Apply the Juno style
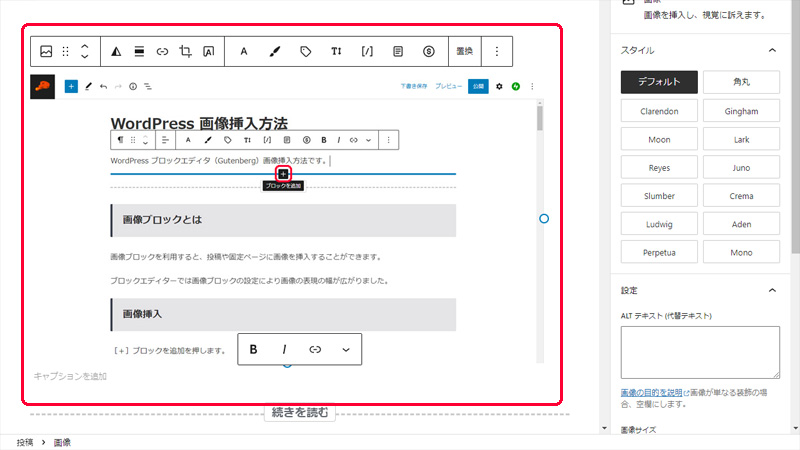The image size is (800, 450). pyautogui.click(x=741, y=168)
